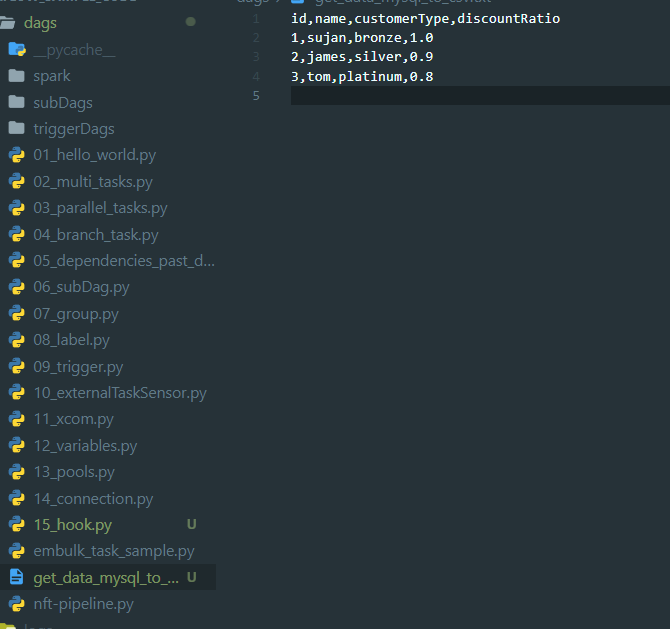Click Python icon of embulk_task_sample.py
Image resolution: width=670 pixels, height=629 pixels.
(x=17, y=551)
